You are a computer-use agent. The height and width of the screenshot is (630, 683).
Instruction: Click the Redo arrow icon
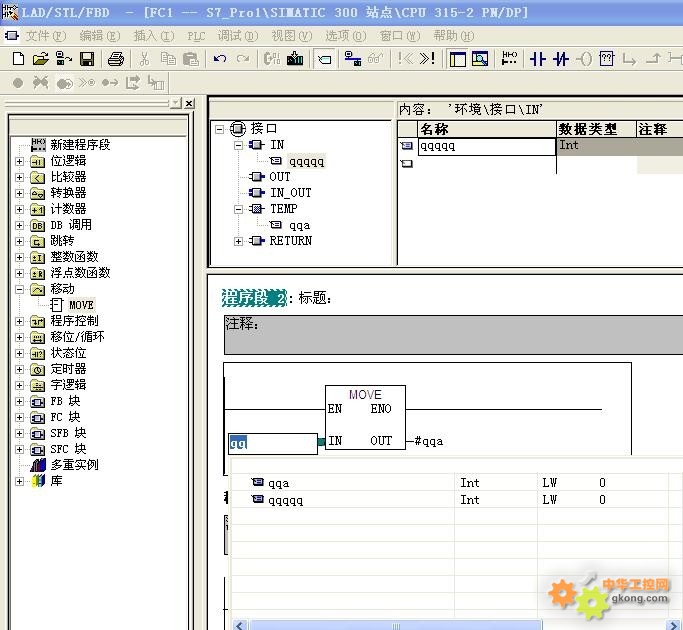[243, 58]
